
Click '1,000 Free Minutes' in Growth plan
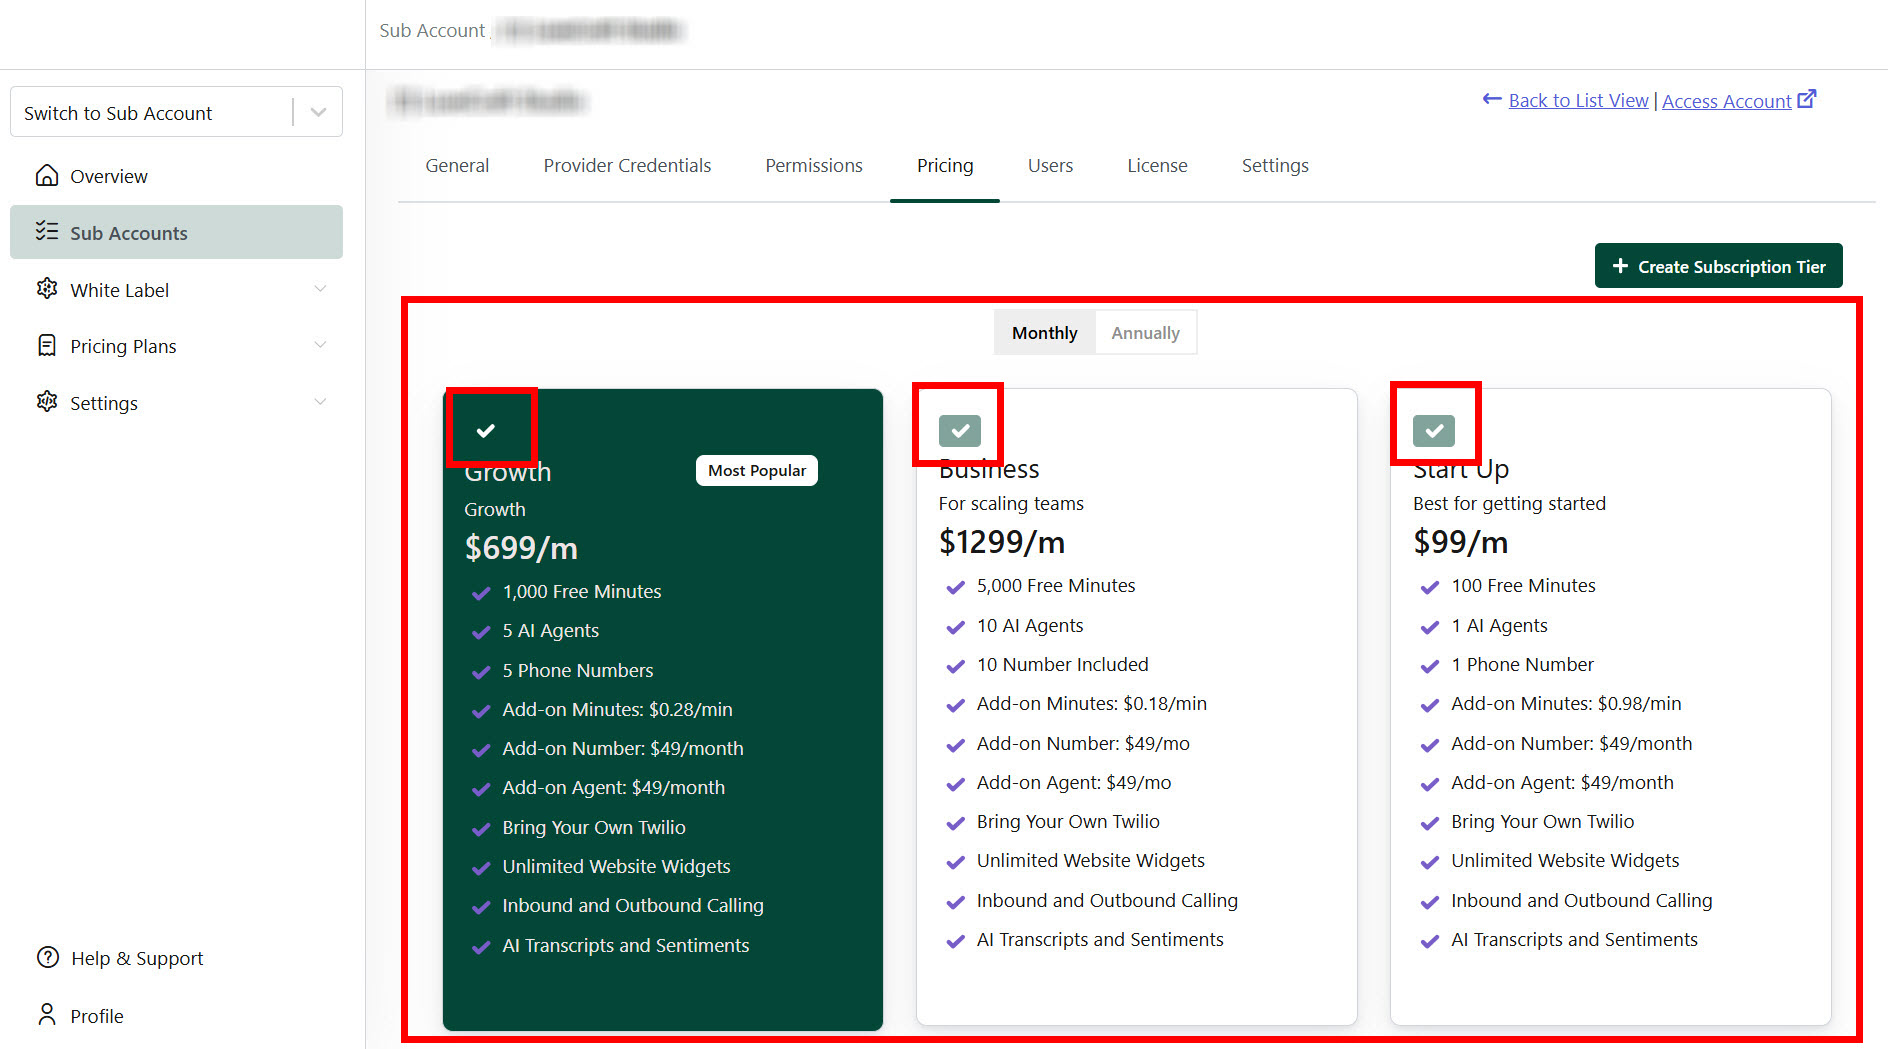[x=582, y=592]
